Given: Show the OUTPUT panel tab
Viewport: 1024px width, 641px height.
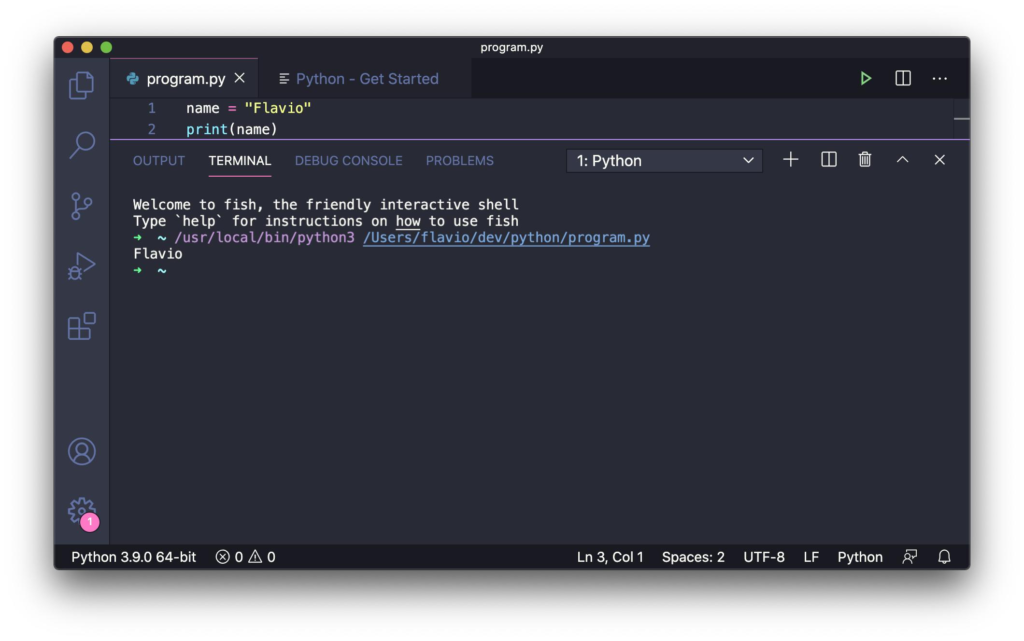Looking at the screenshot, I should pyautogui.click(x=159, y=161).
